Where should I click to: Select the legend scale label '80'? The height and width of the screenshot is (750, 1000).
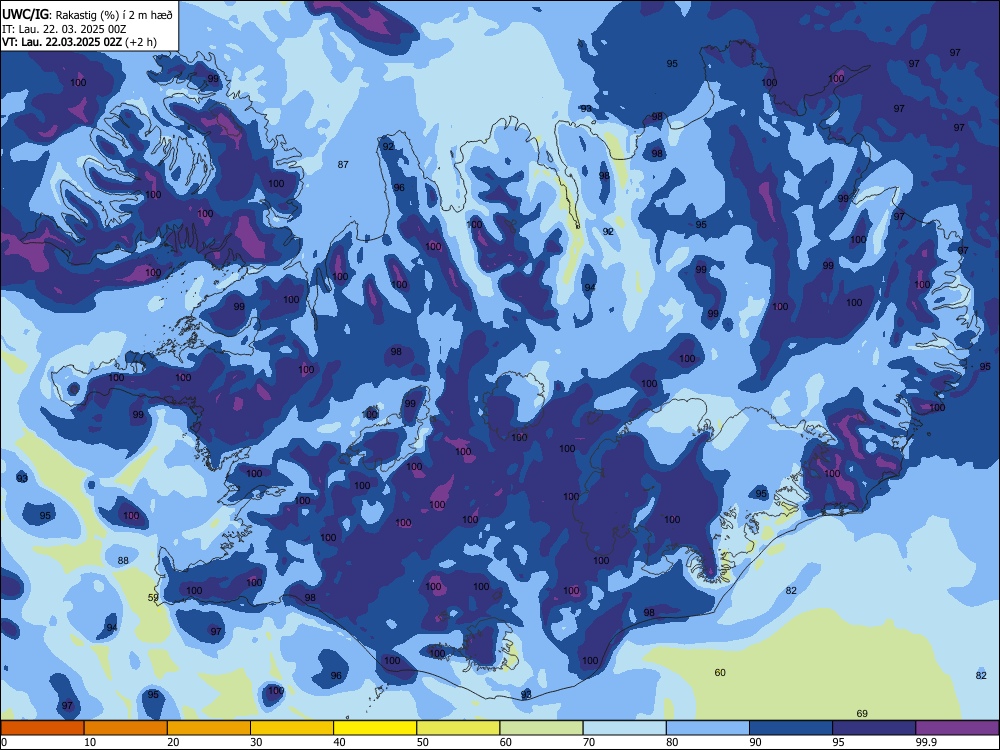pos(672,742)
